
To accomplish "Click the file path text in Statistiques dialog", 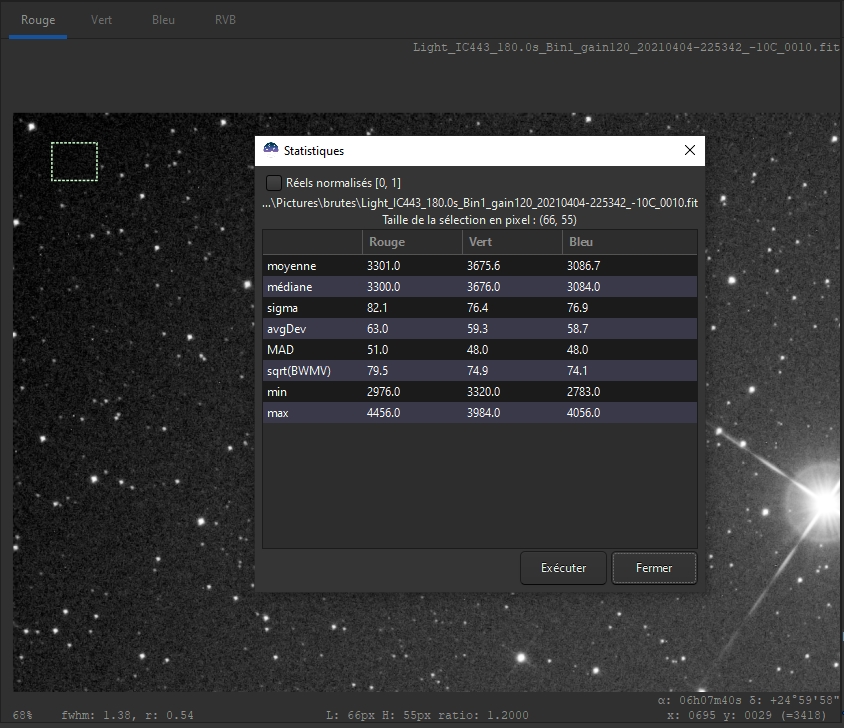I will pos(480,203).
